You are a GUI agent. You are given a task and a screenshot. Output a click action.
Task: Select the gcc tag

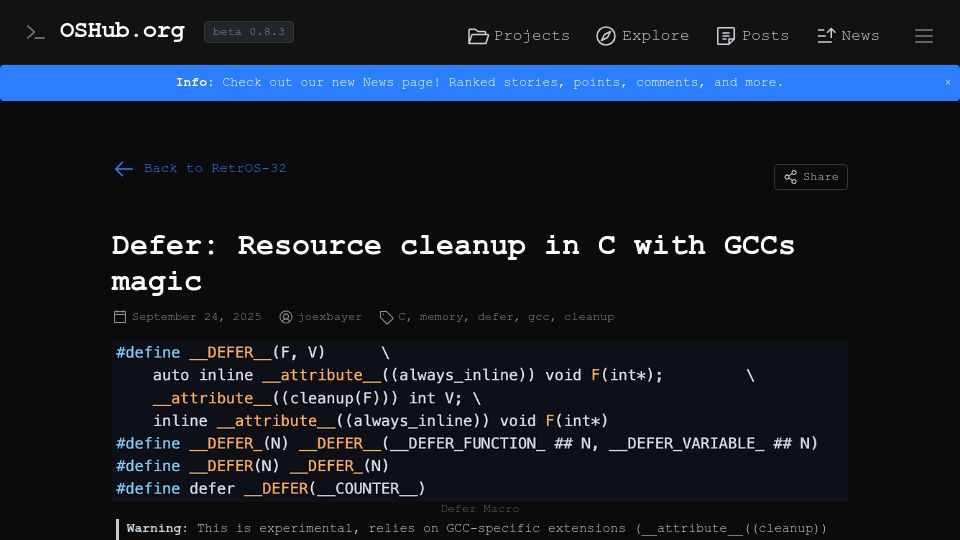539,317
